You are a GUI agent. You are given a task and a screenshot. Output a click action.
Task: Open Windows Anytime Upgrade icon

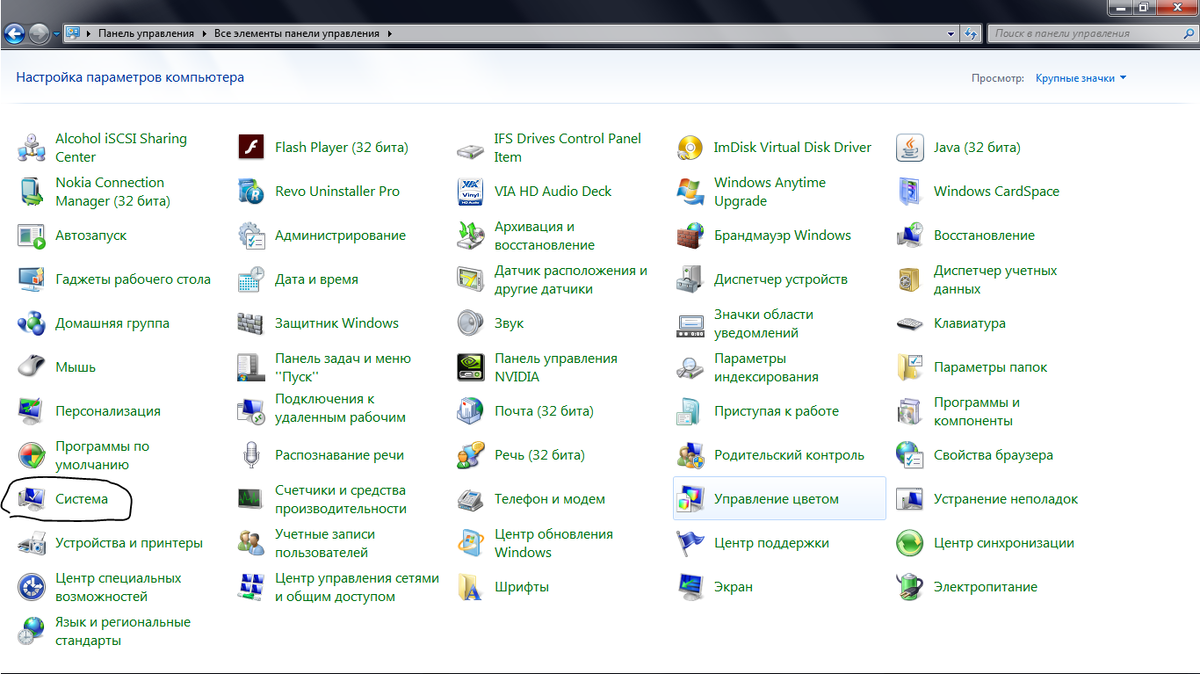[690, 191]
